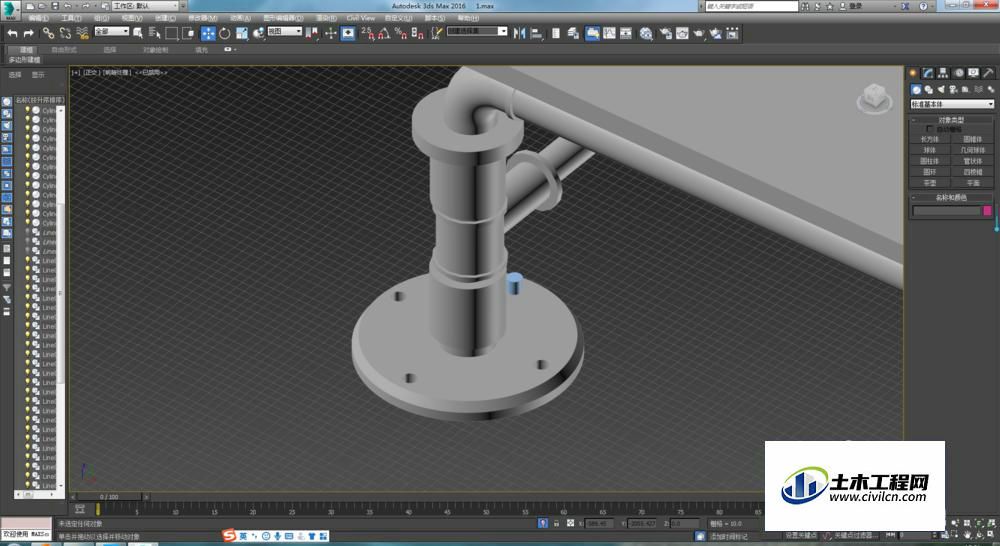The image size is (1000, 546).
Task: Open the 标准基本体 primitives dropdown
Action: [x=952, y=104]
